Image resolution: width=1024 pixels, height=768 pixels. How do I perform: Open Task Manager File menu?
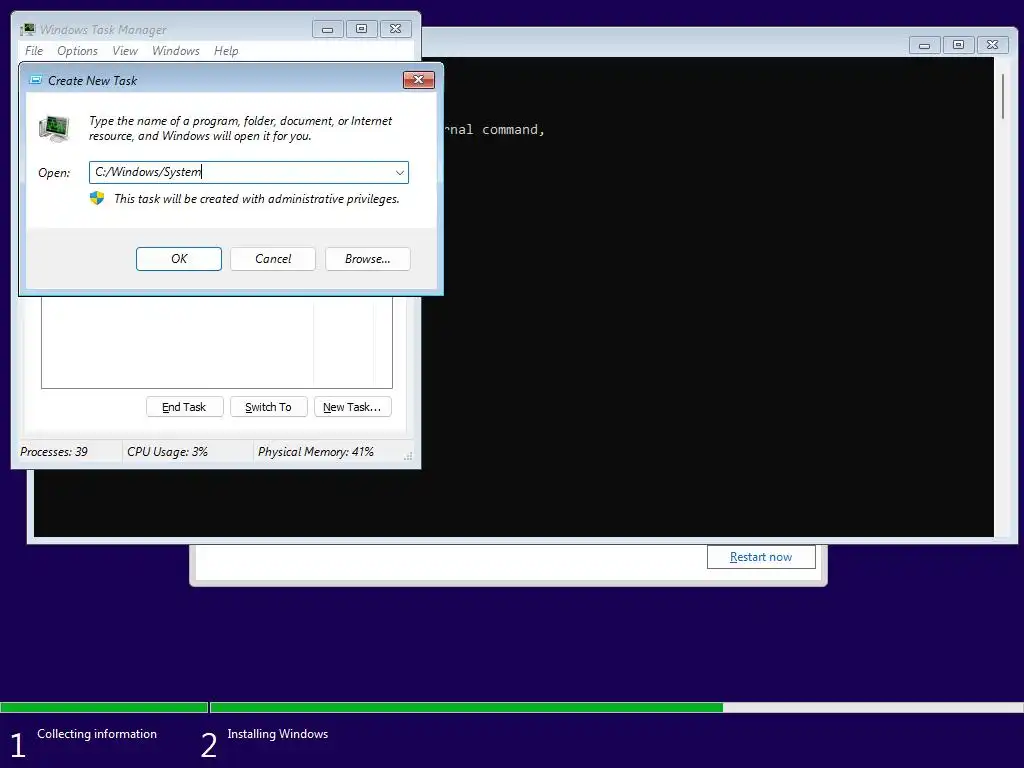pyautogui.click(x=34, y=51)
